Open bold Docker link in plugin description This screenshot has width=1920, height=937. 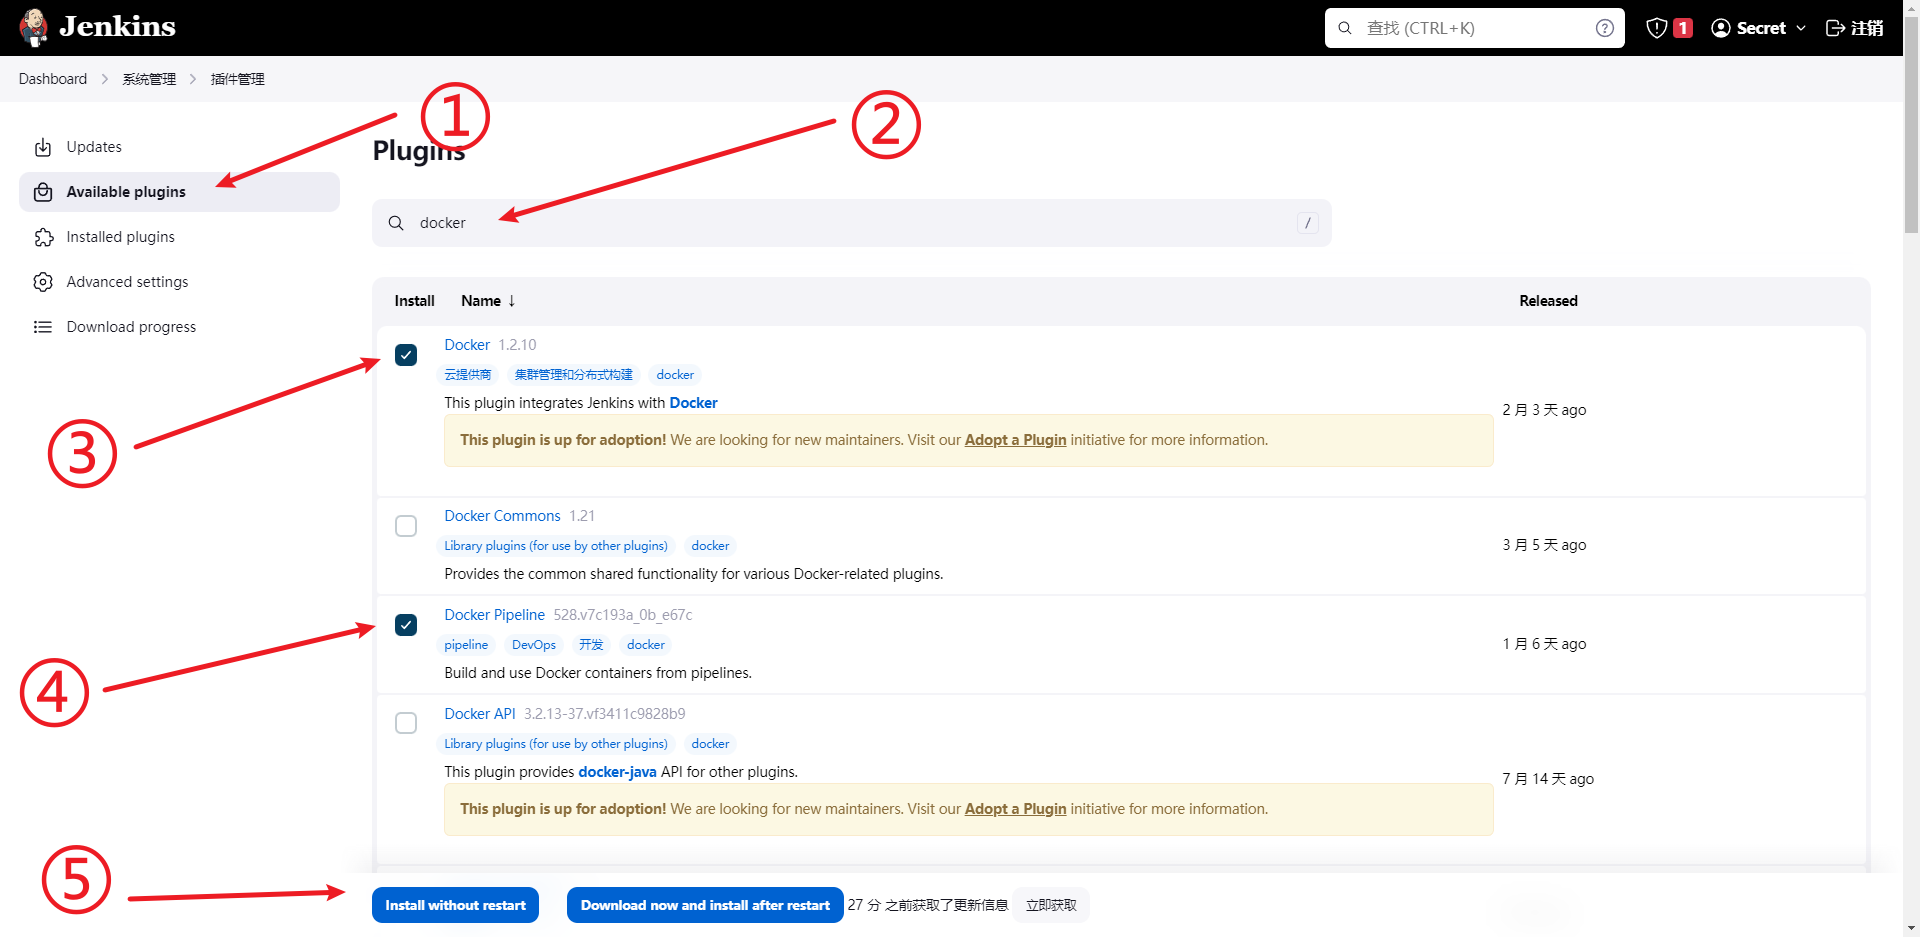pyautogui.click(x=693, y=403)
